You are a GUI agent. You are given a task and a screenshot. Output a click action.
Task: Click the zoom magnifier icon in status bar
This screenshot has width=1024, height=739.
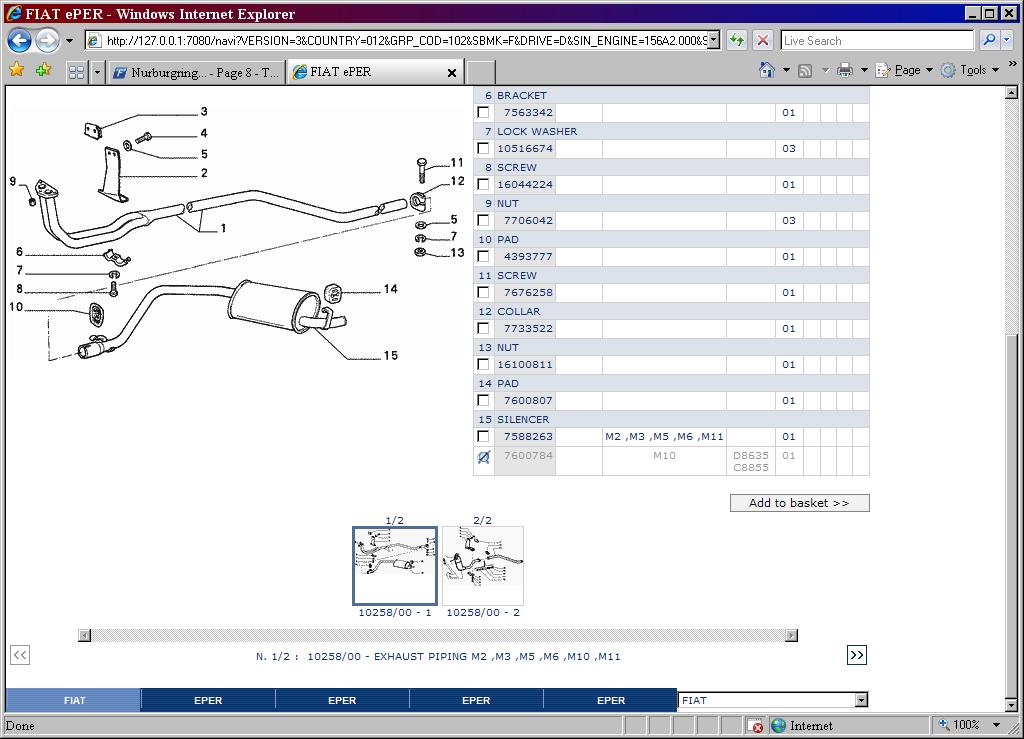pos(944,724)
